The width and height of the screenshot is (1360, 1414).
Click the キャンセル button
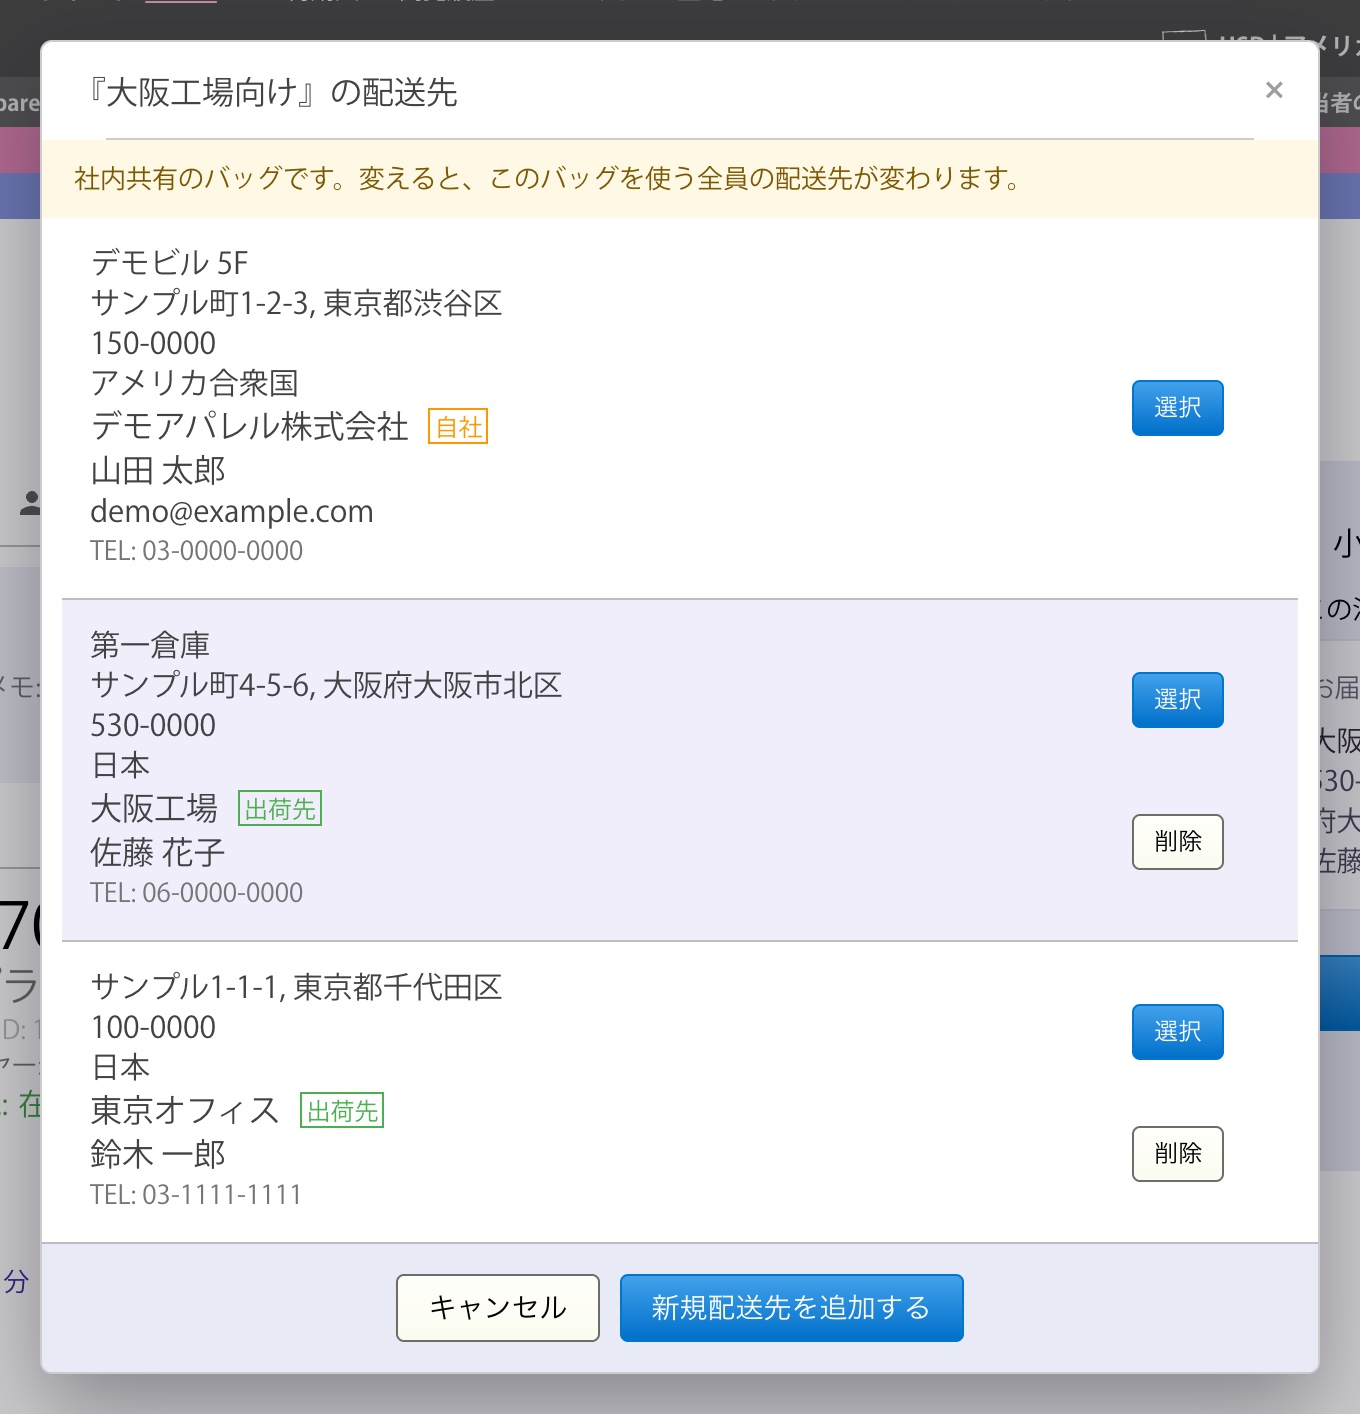click(498, 1308)
